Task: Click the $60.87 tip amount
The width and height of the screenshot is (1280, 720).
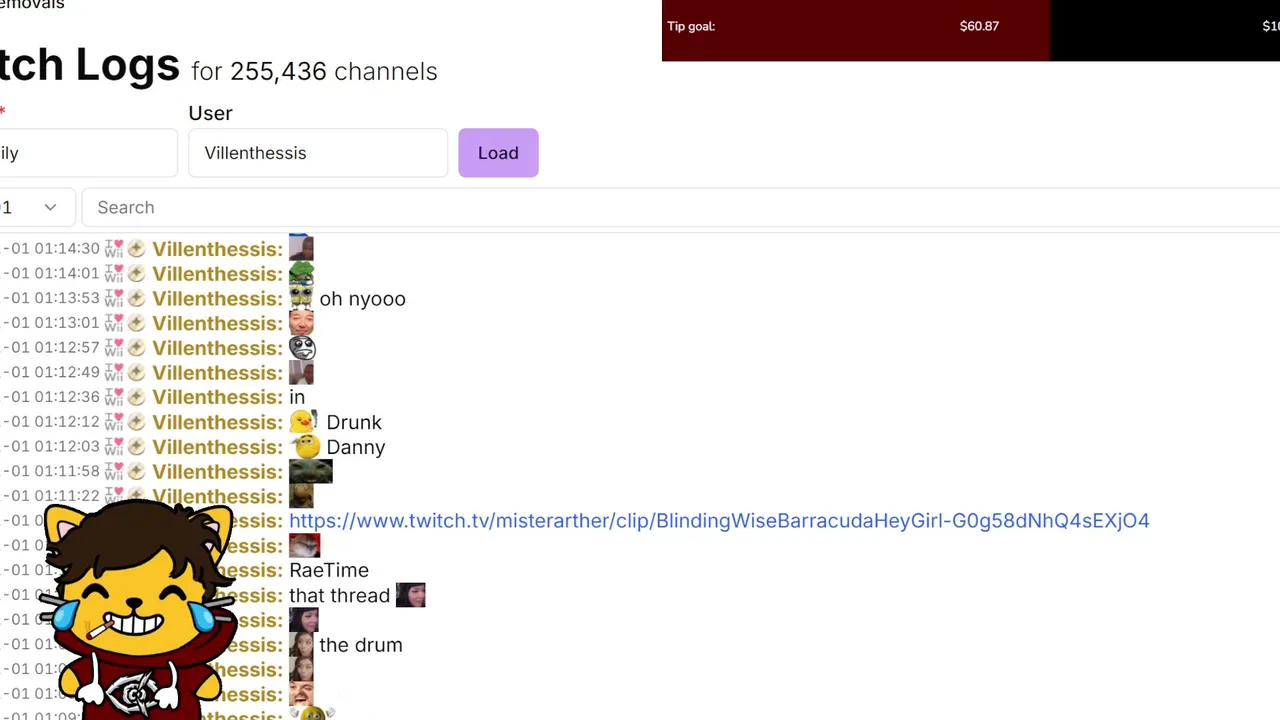Action: point(979,26)
